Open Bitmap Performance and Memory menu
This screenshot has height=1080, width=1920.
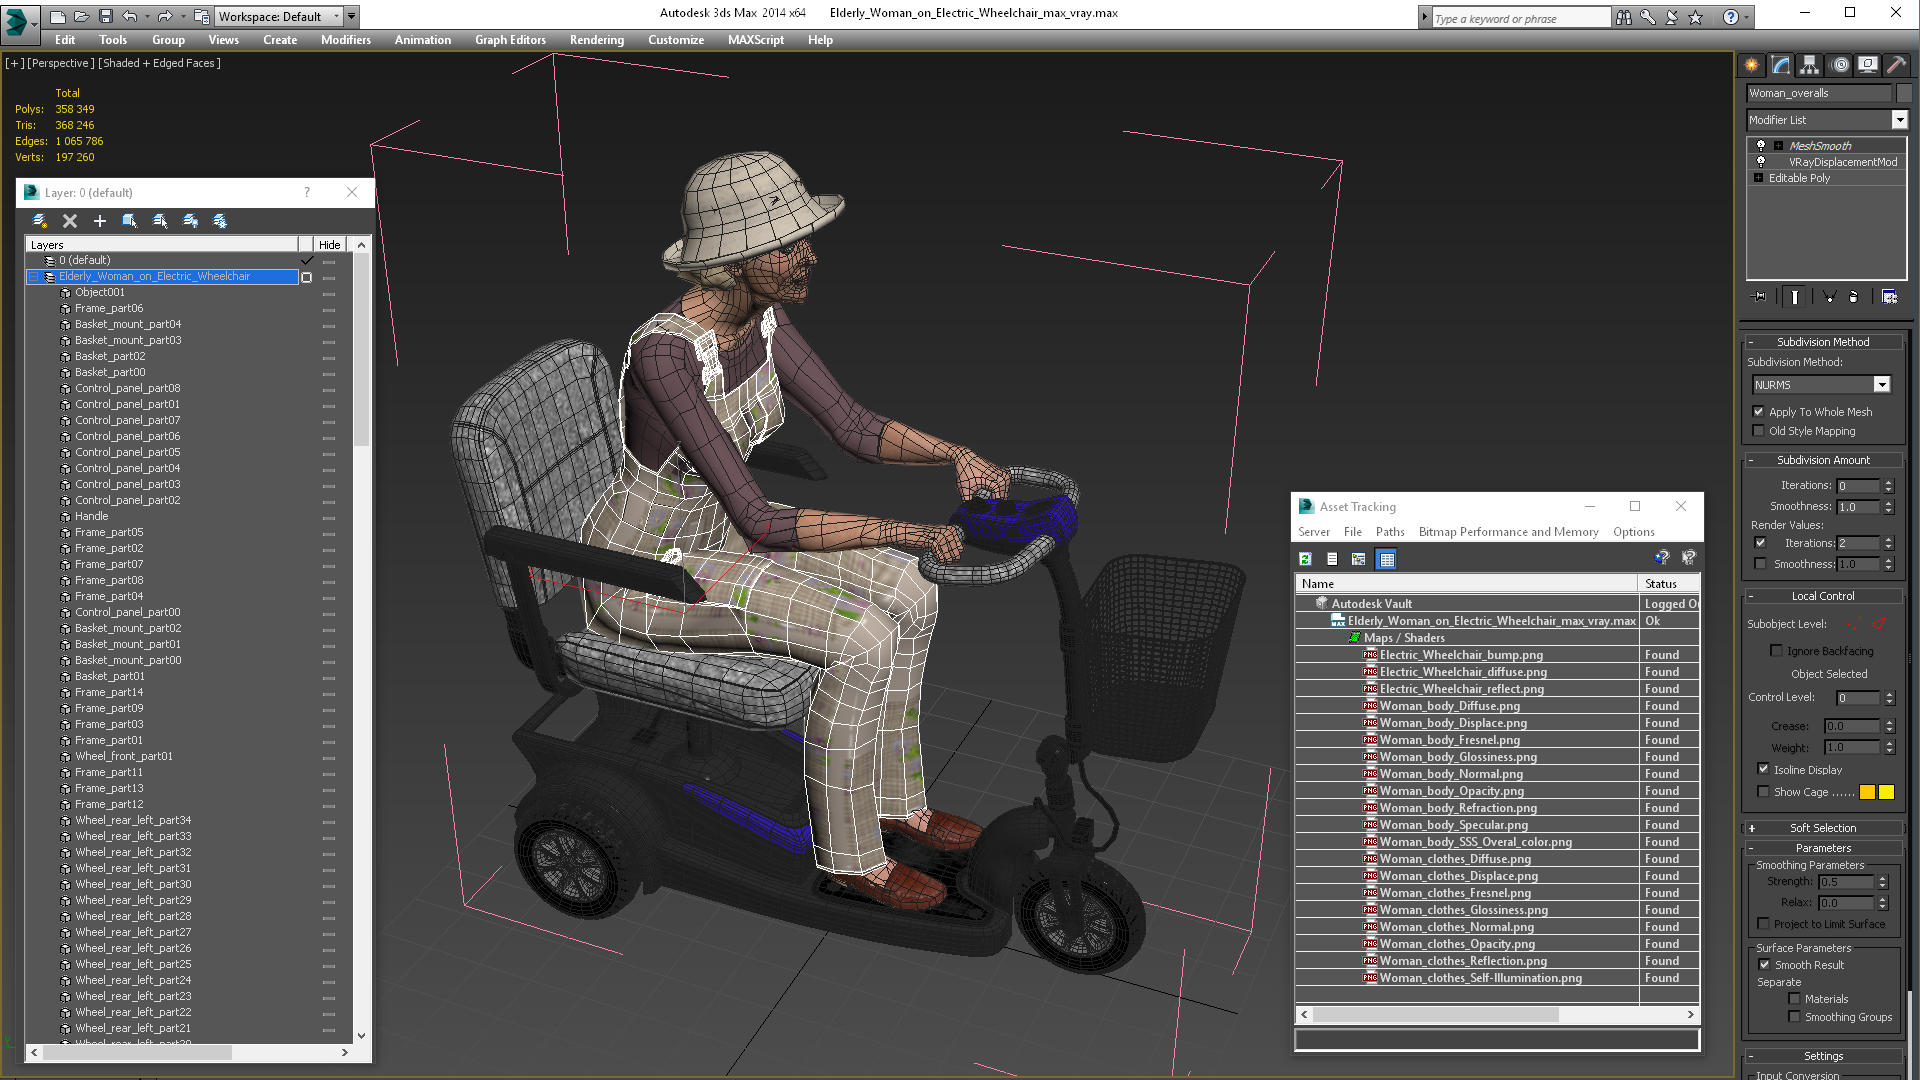pyautogui.click(x=1507, y=532)
